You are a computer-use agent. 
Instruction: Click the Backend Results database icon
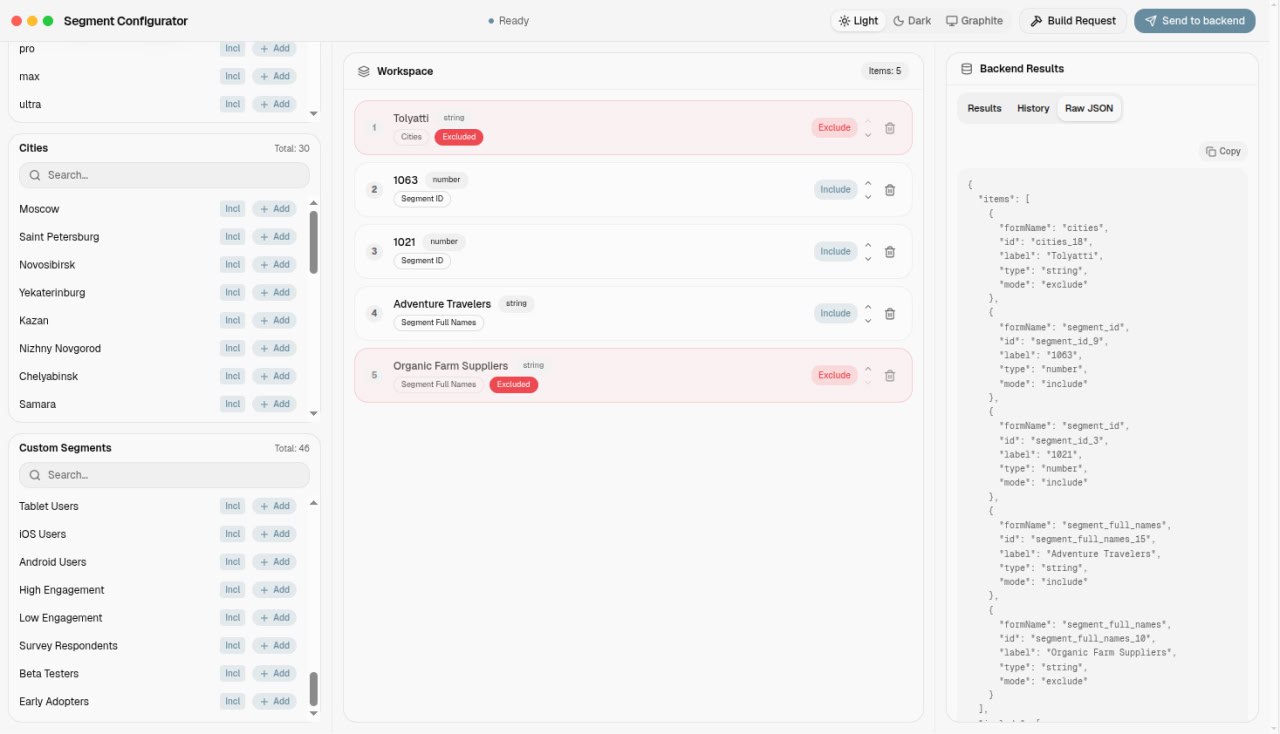[966, 69]
